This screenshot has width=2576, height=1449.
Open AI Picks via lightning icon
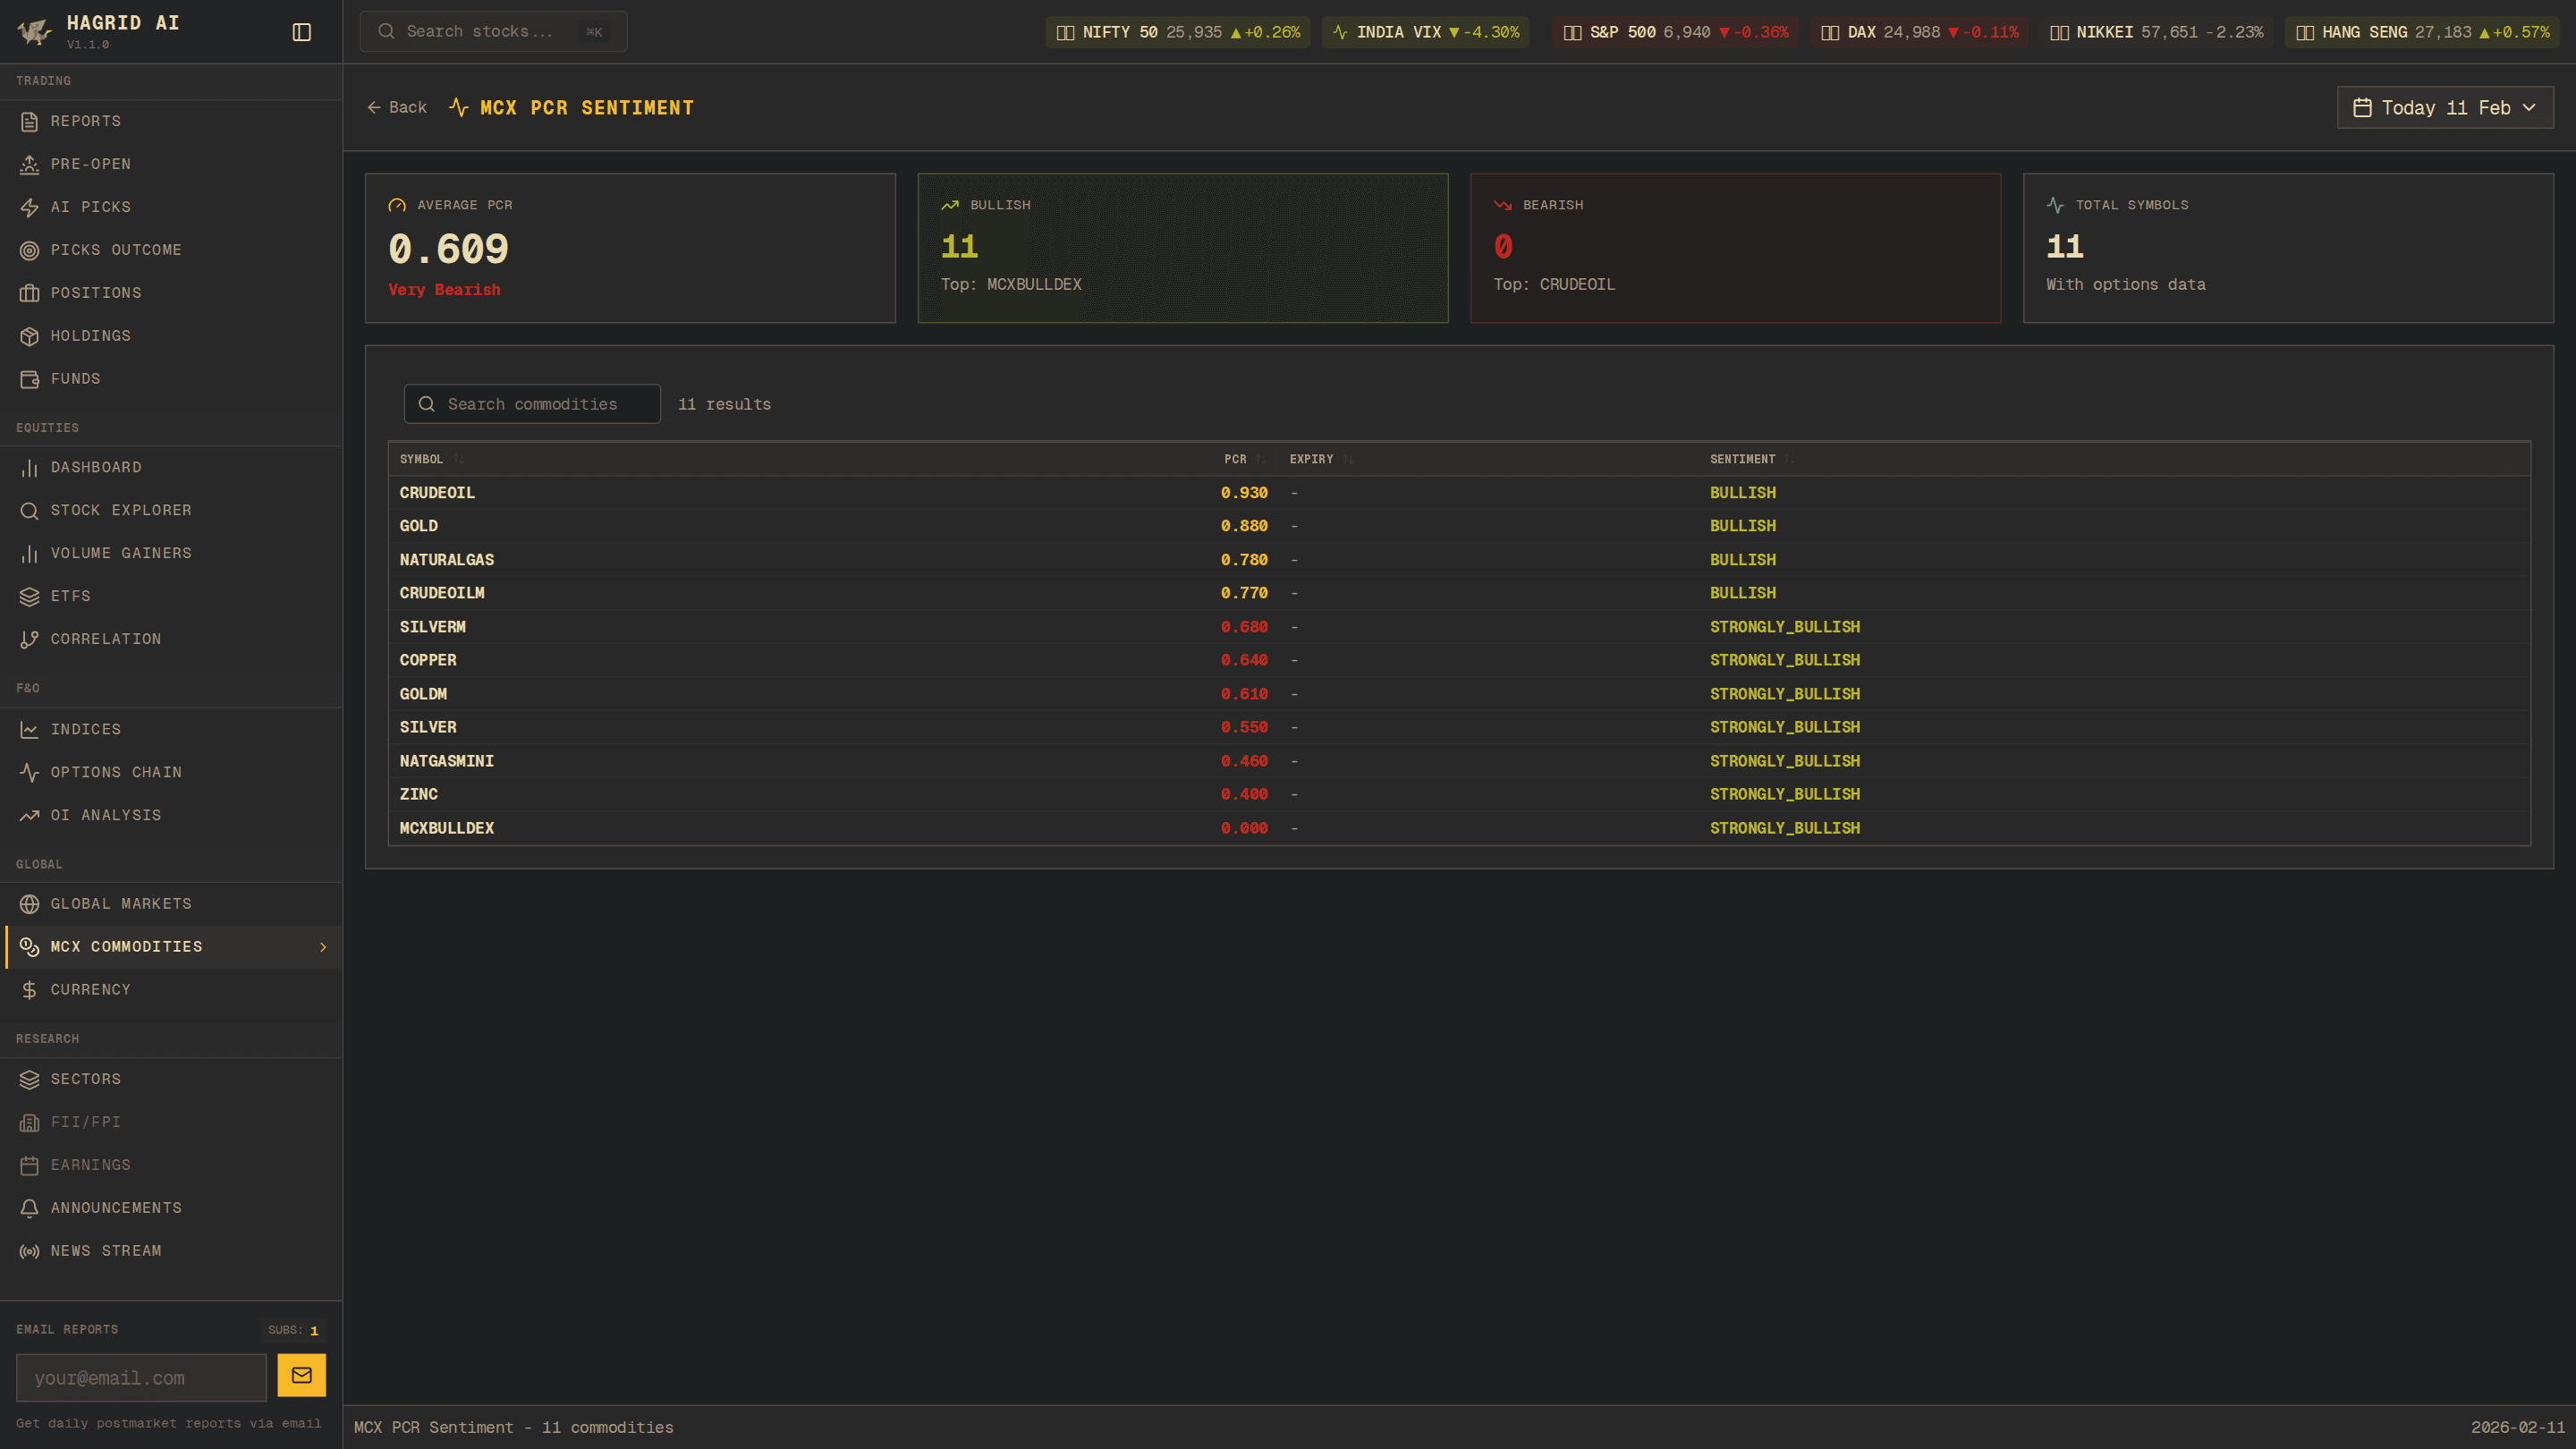pyautogui.click(x=29, y=207)
